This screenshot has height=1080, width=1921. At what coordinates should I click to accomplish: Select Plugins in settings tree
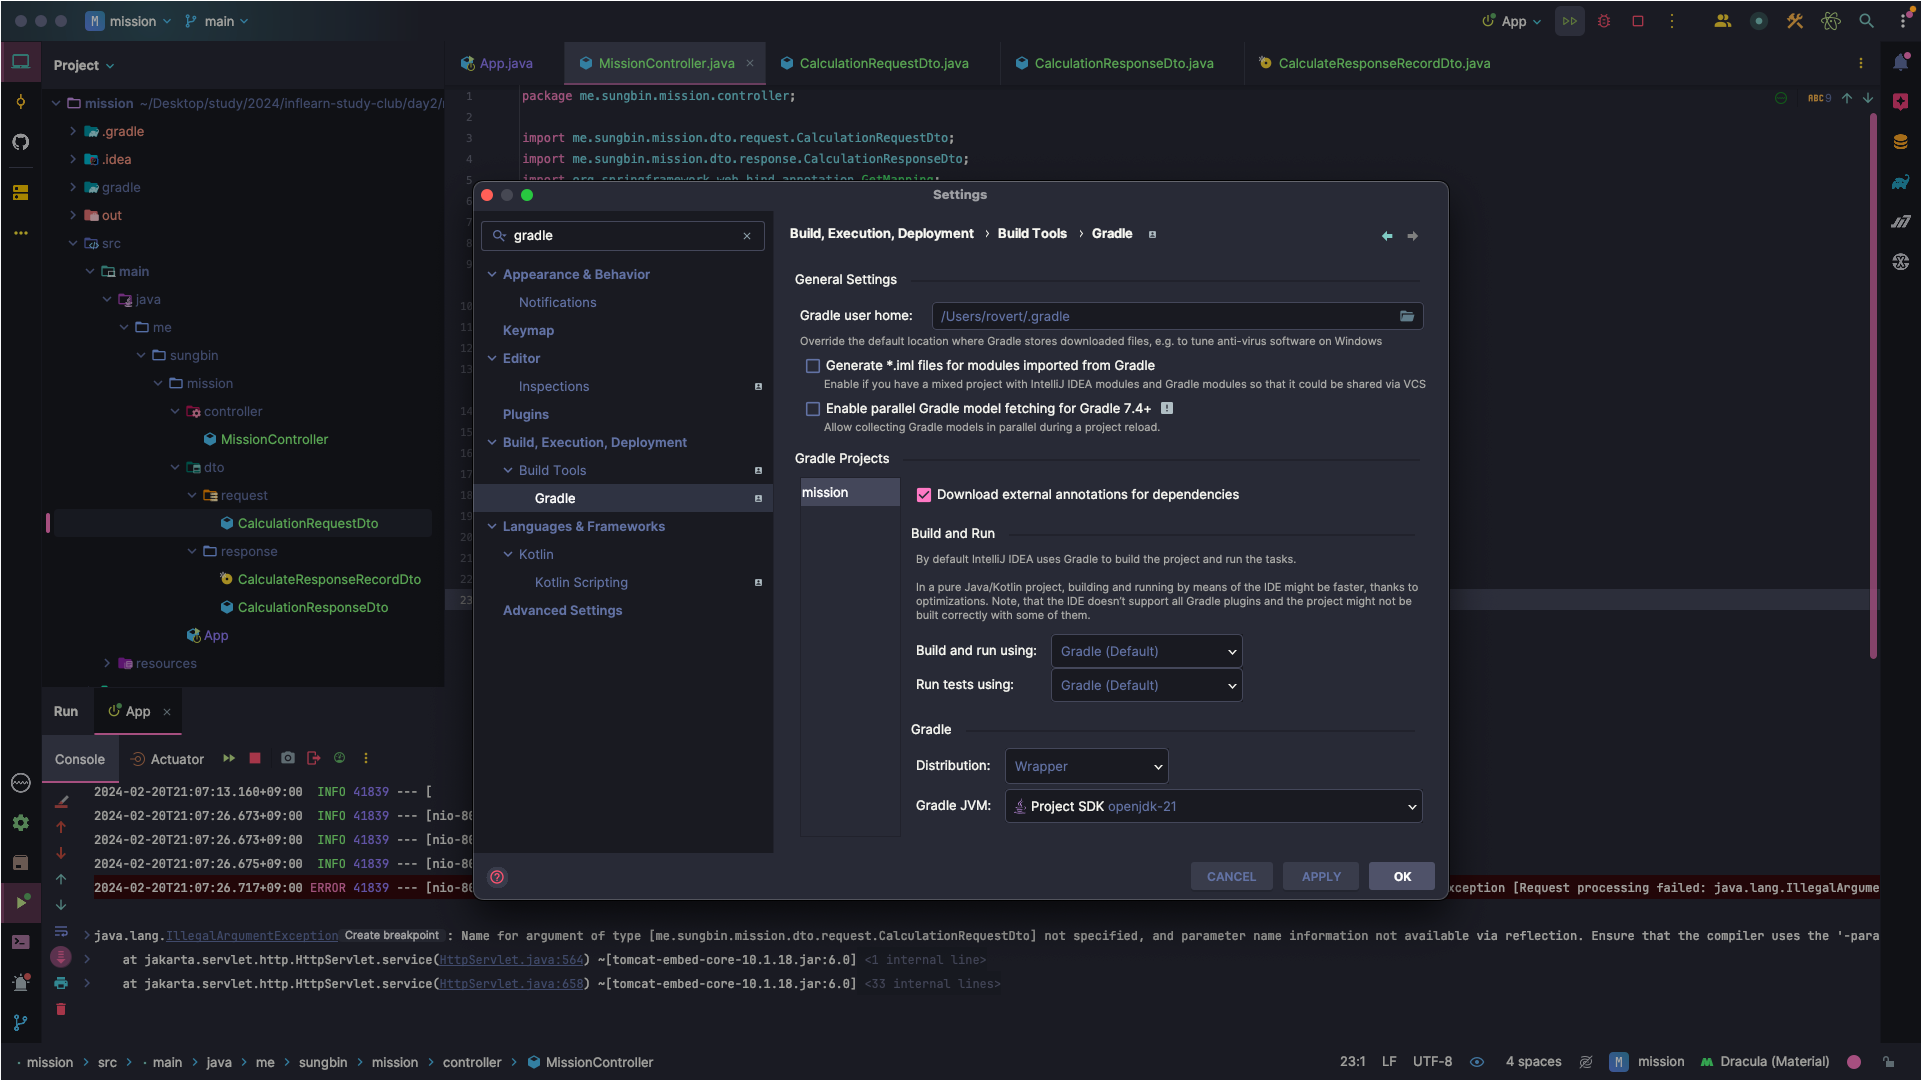(x=526, y=414)
